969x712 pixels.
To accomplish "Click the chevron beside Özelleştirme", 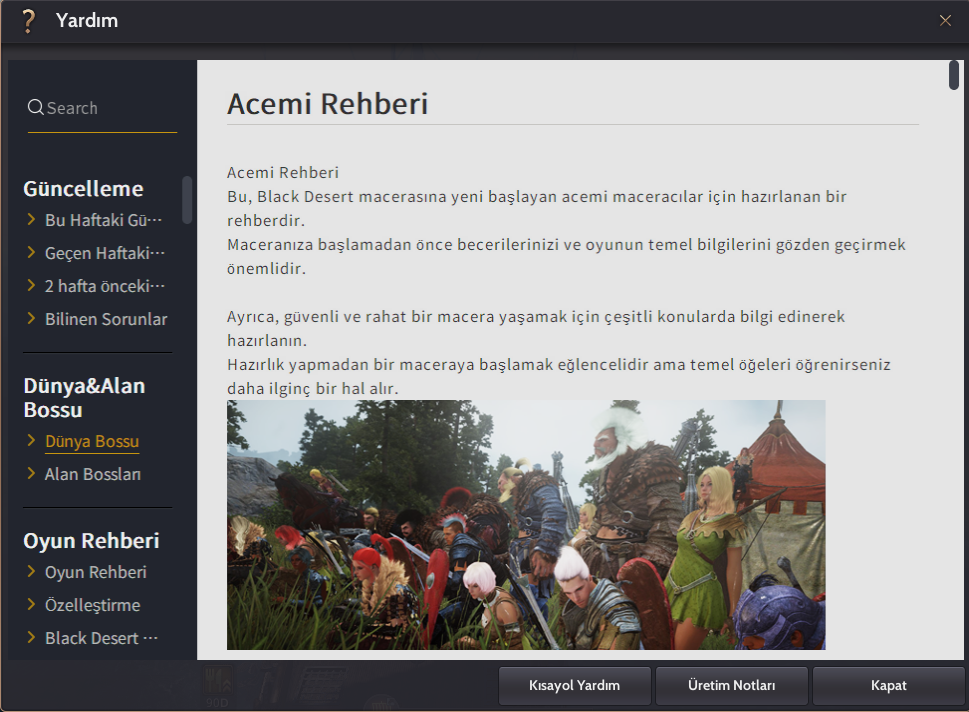I will tap(32, 605).
